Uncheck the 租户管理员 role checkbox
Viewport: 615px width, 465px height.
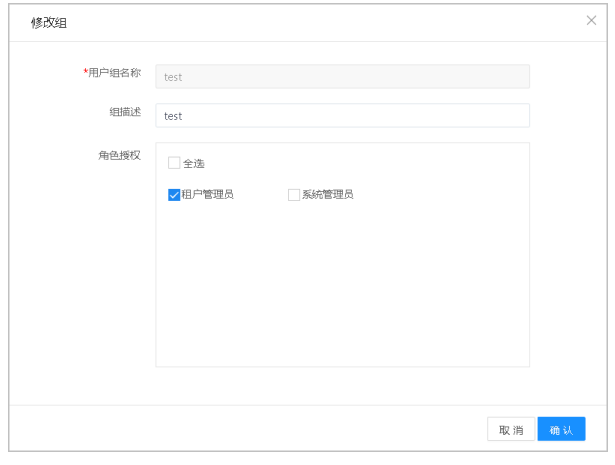click(x=174, y=194)
